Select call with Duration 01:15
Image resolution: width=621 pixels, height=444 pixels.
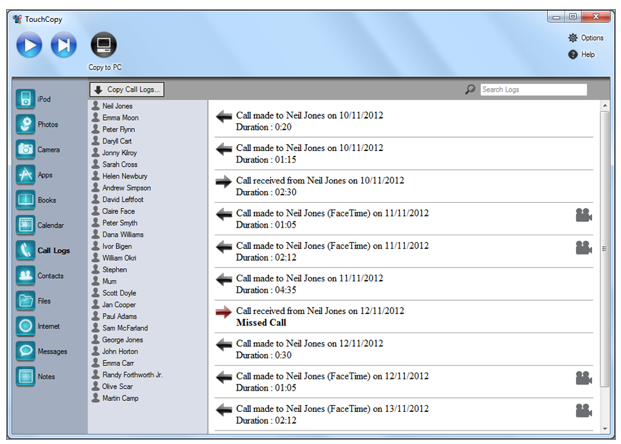pos(404,154)
